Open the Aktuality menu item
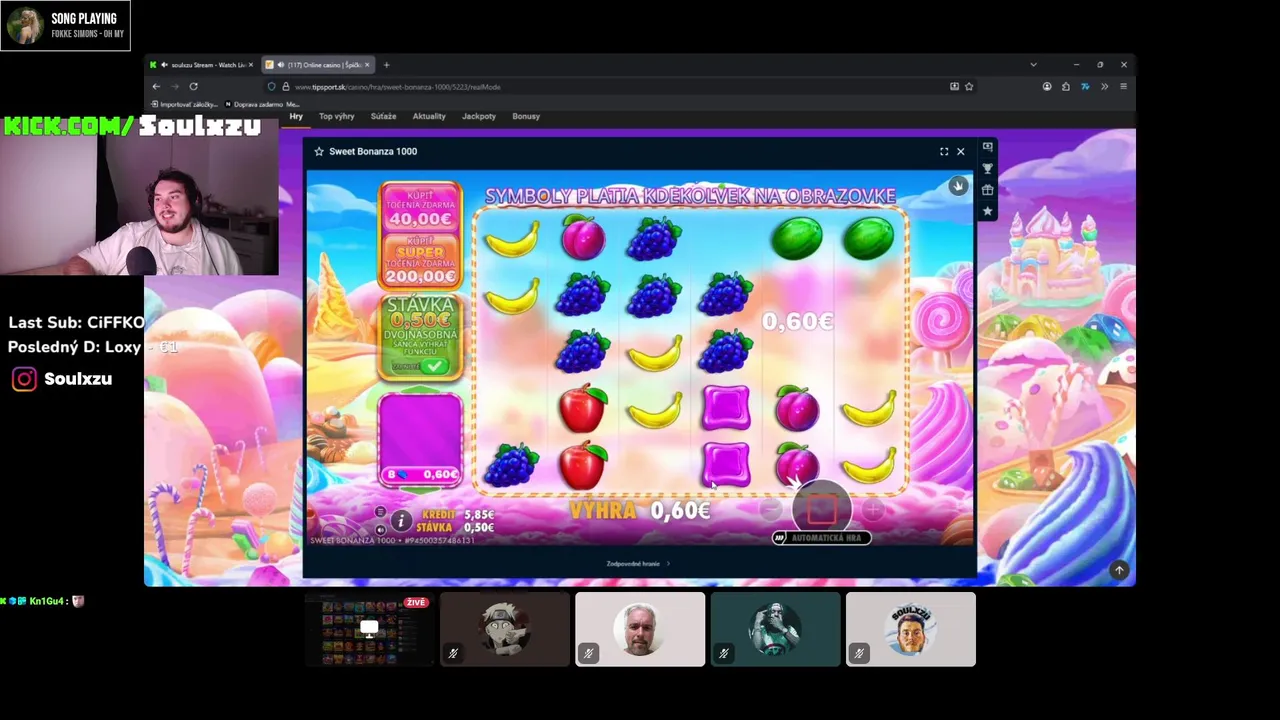This screenshot has height=720, width=1280. pyautogui.click(x=429, y=116)
